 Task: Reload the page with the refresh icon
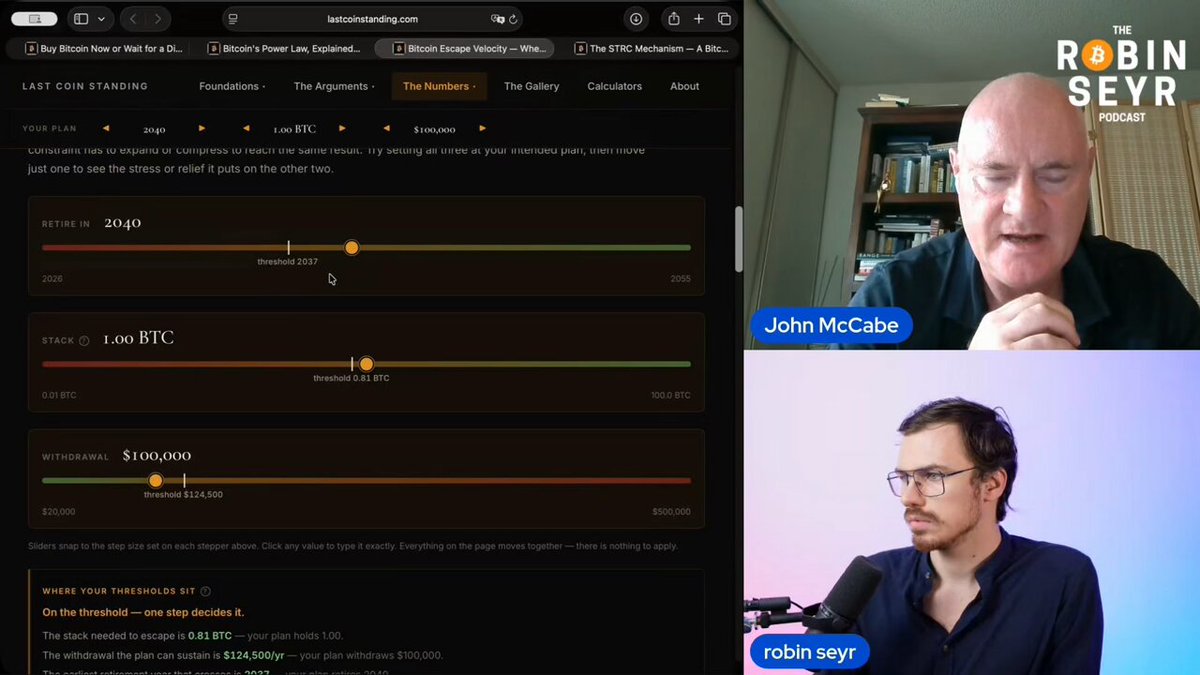click(x=513, y=19)
